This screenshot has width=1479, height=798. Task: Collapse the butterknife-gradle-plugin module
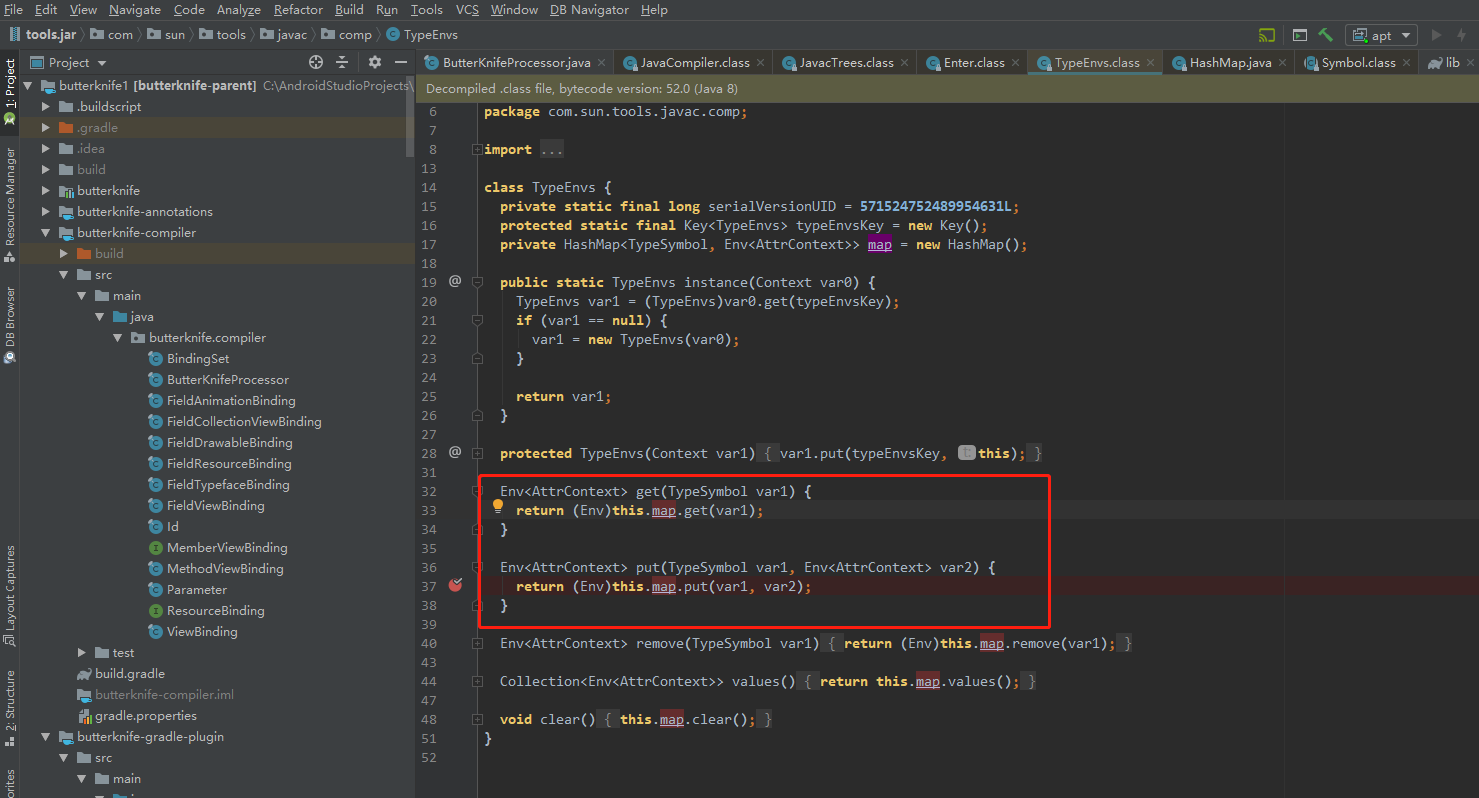pyautogui.click(x=46, y=736)
